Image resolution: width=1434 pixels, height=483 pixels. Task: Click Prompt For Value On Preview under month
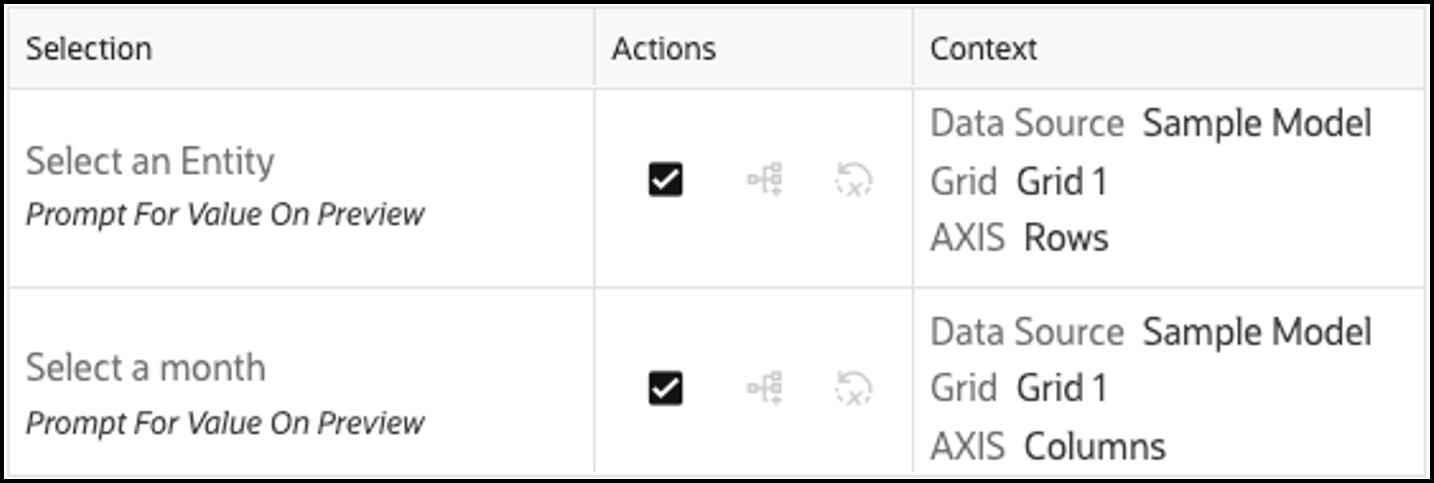(x=225, y=422)
